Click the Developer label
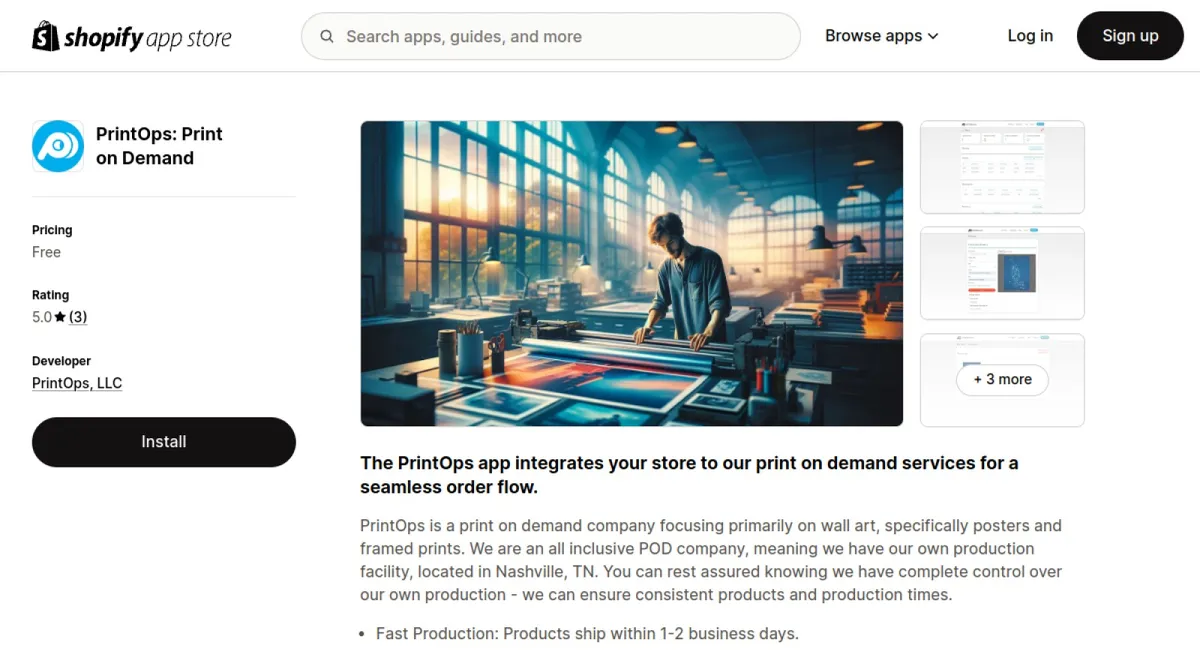The width and height of the screenshot is (1200, 650). (61, 361)
